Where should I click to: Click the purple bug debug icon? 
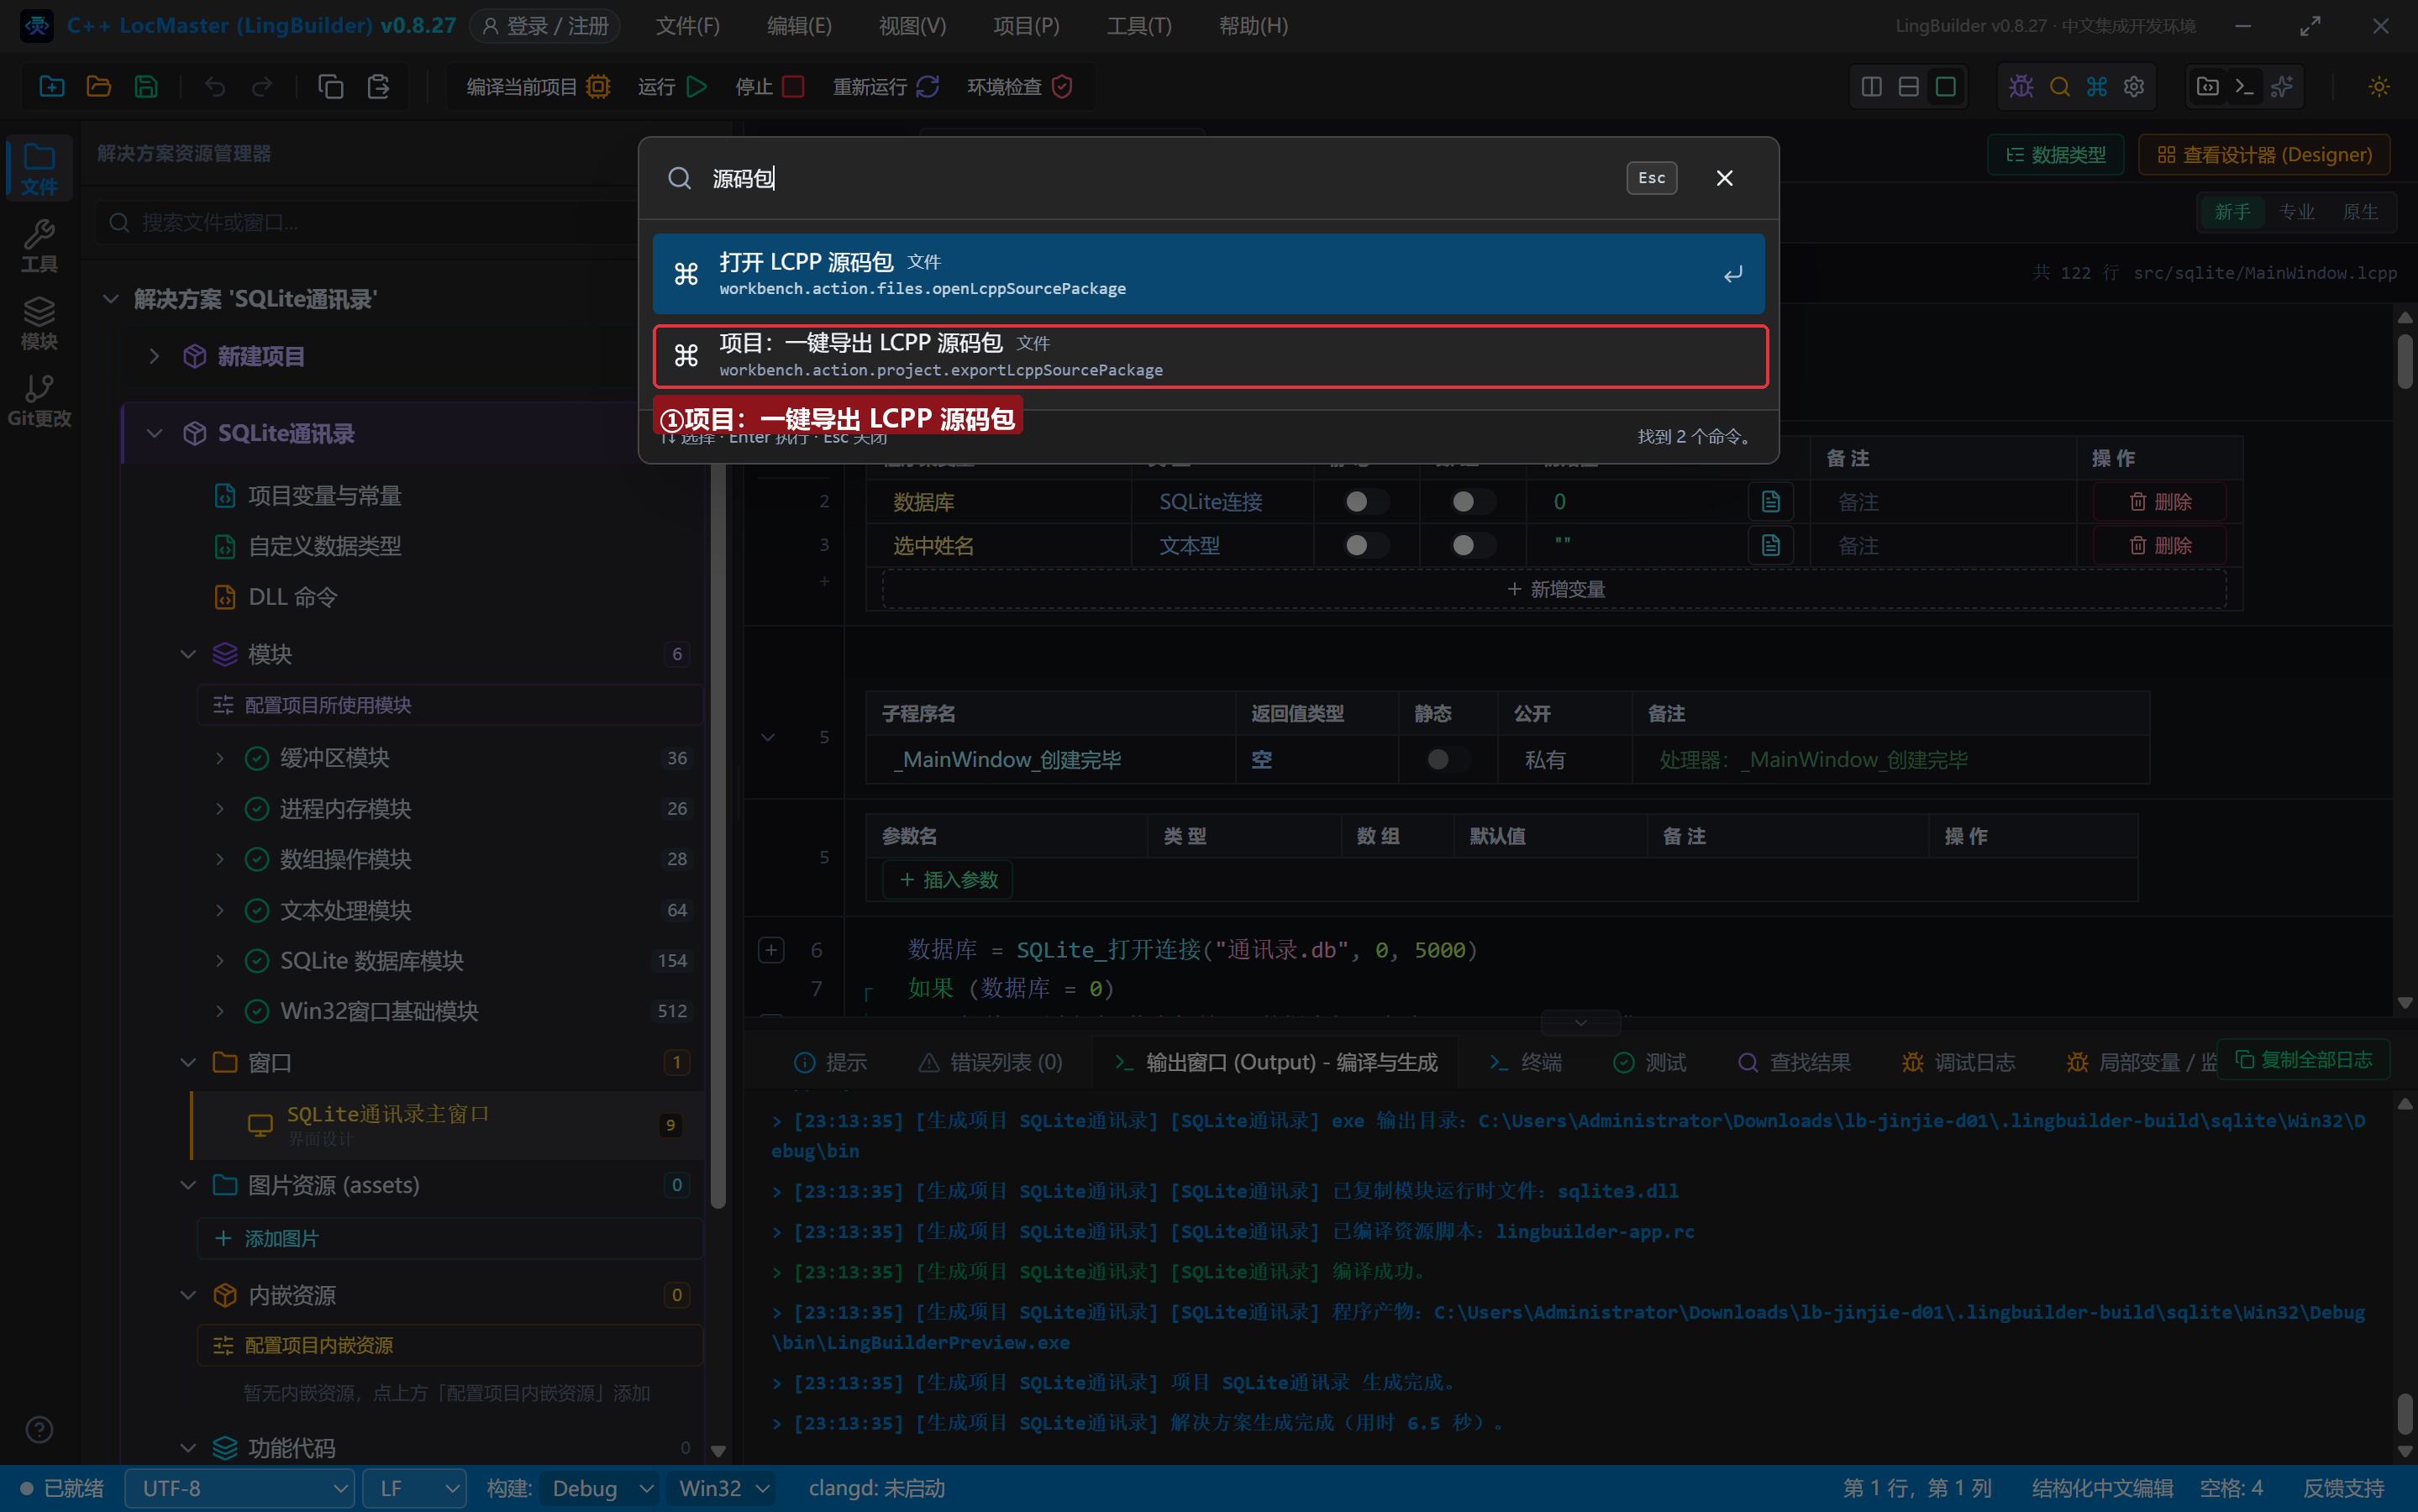(2021, 87)
